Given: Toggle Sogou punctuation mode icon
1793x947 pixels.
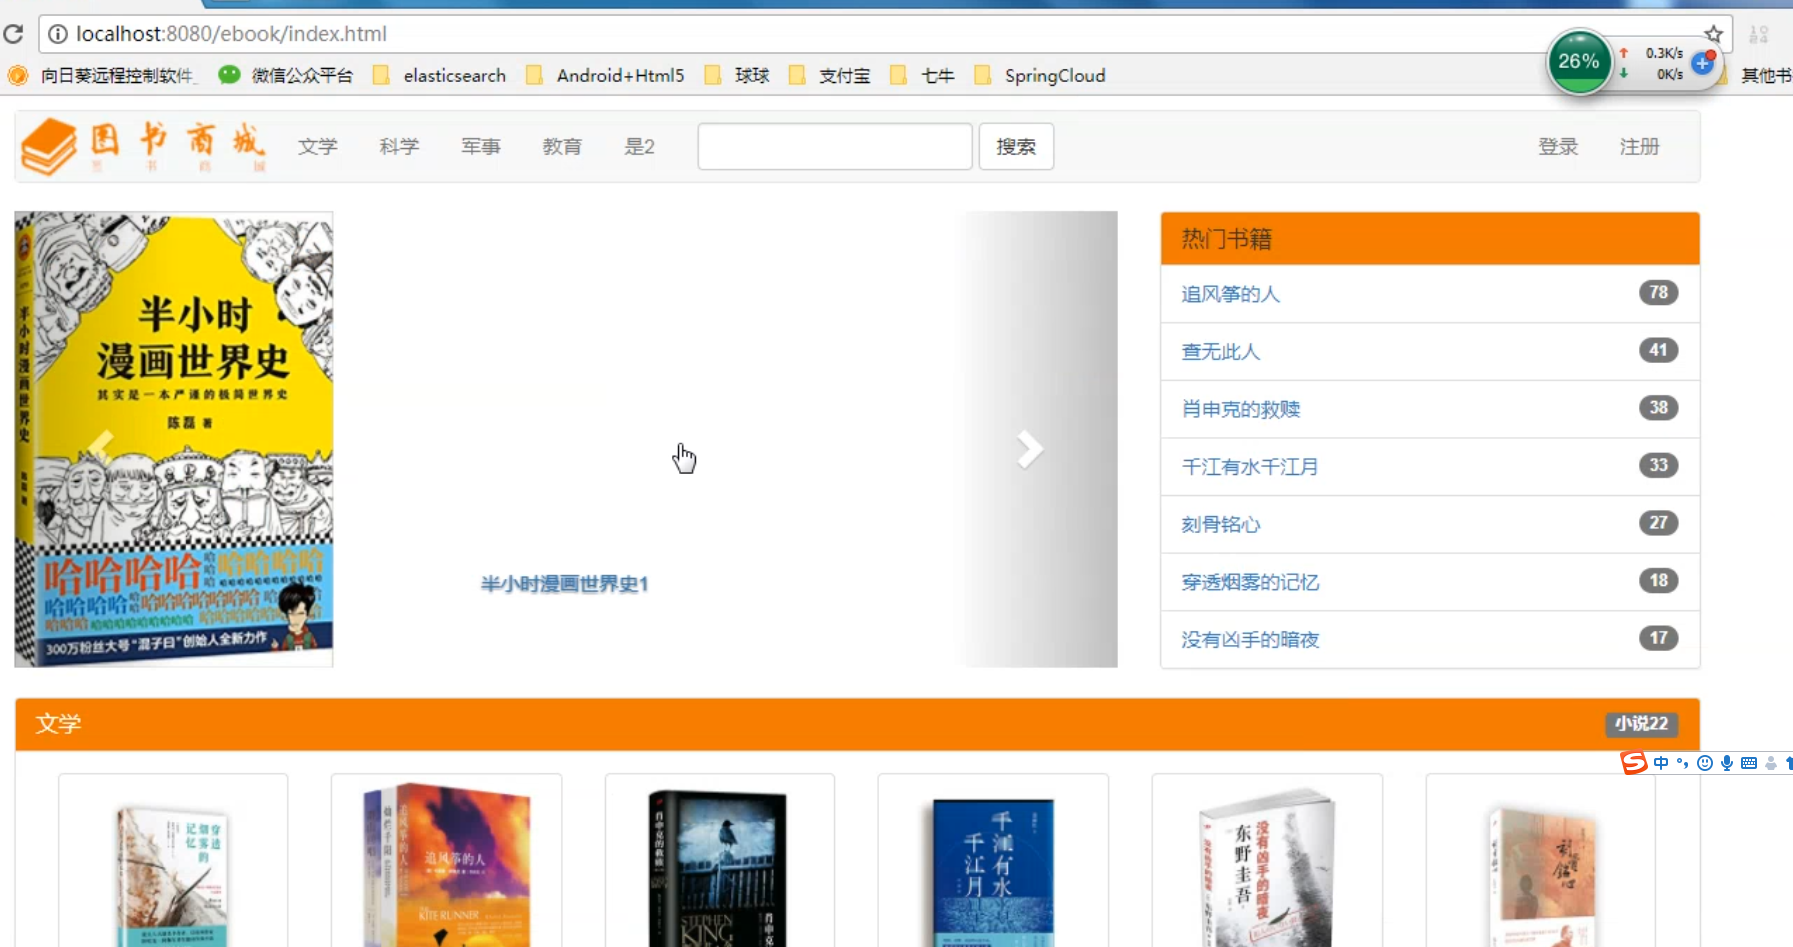Looking at the screenshot, I should 1683,763.
